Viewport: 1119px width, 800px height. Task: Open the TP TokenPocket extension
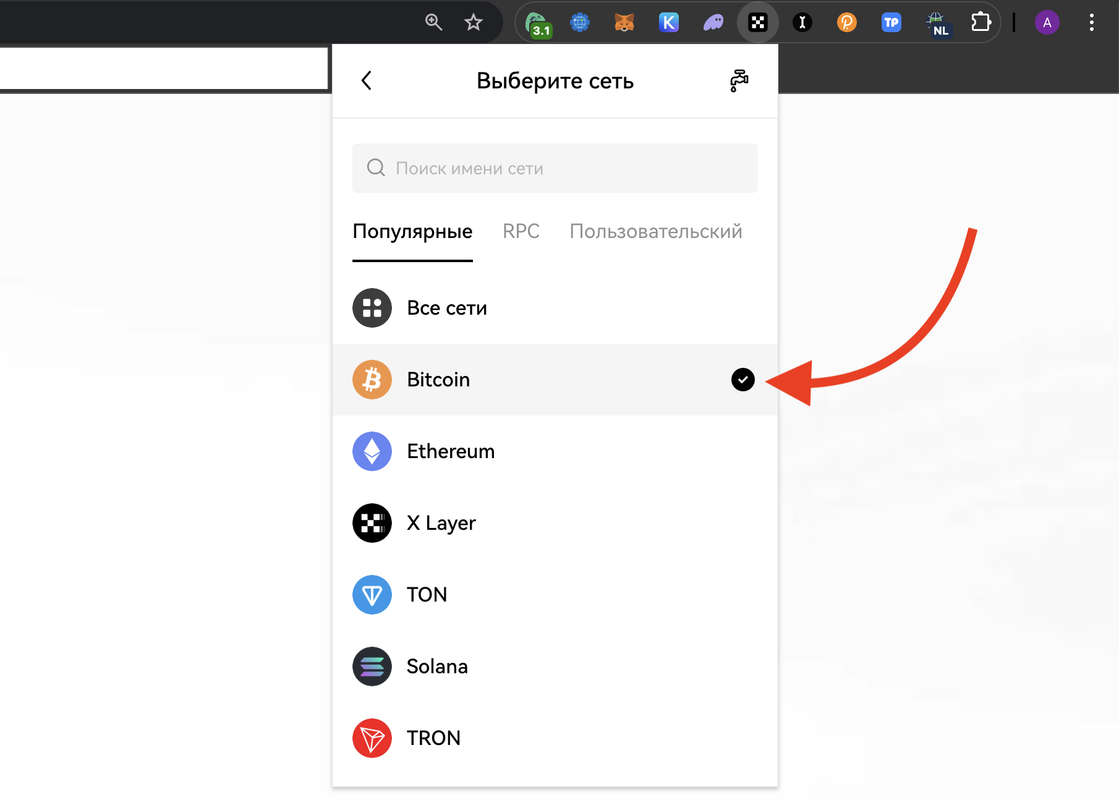tap(891, 23)
